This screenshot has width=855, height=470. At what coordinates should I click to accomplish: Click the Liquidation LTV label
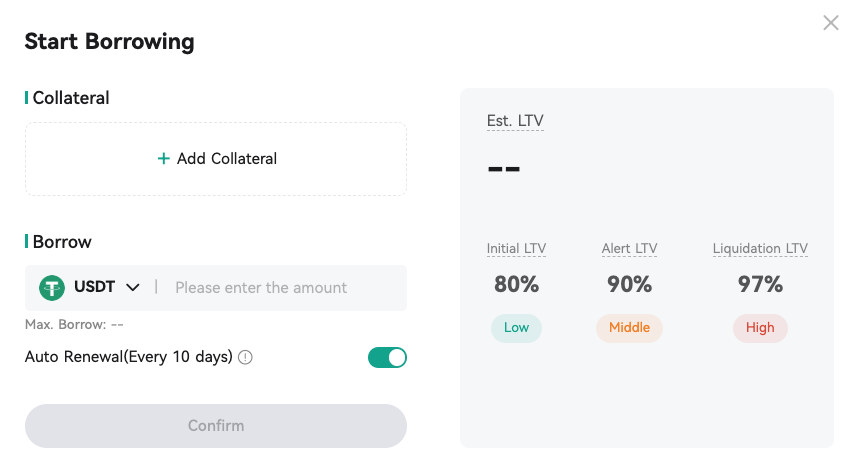(760, 249)
